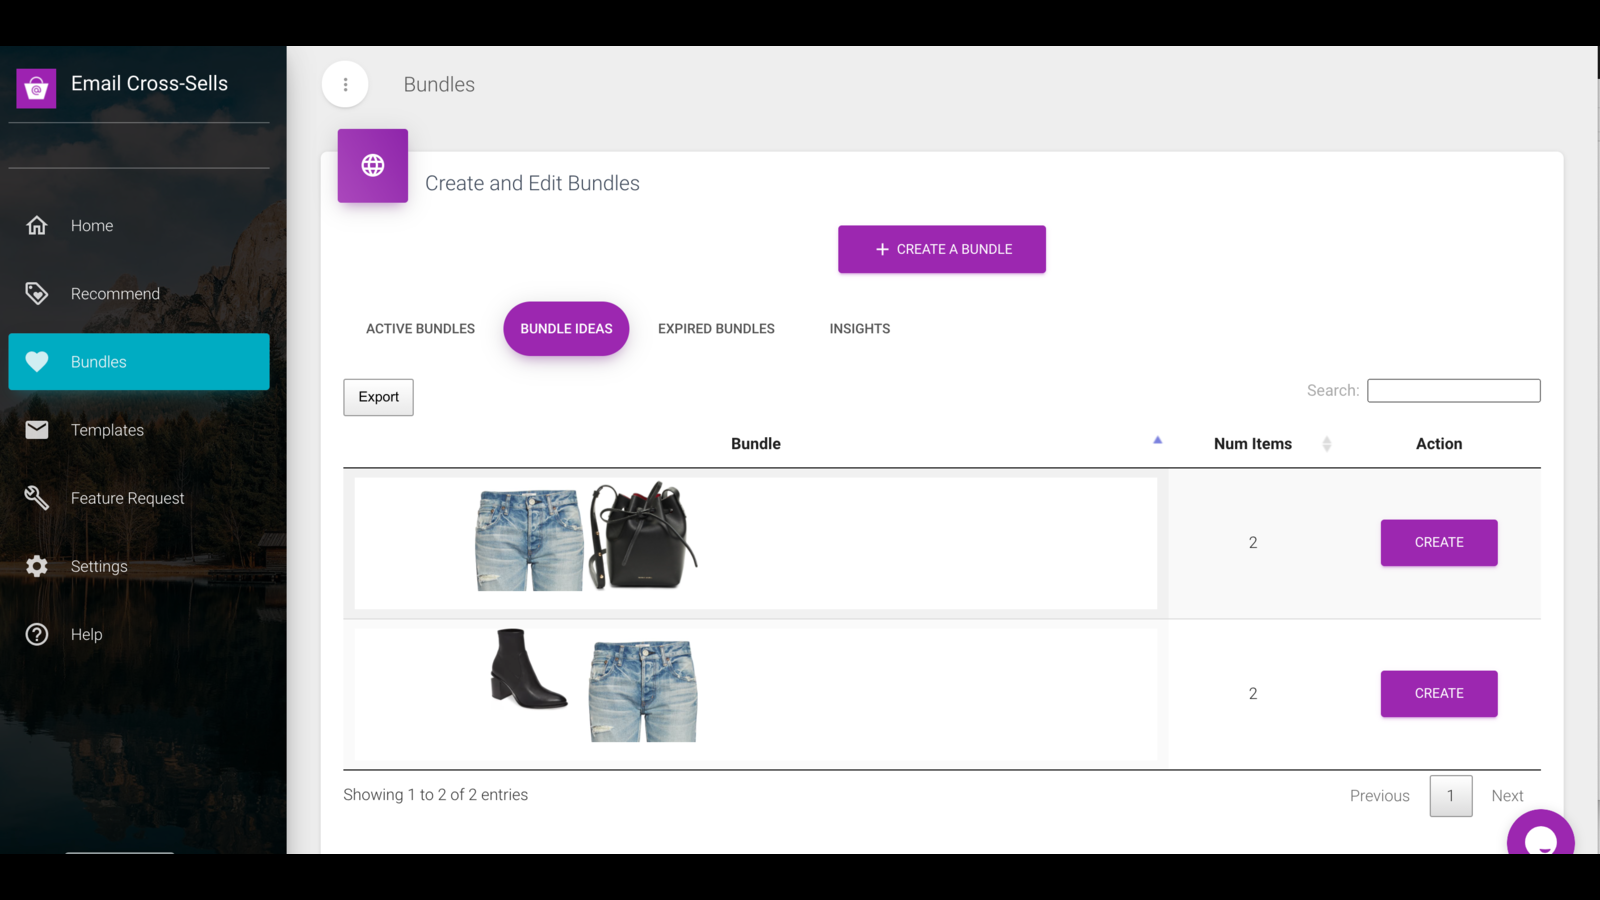Click the Bundles page title
This screenshot has width=1600, height=900.
click(439, 85)
